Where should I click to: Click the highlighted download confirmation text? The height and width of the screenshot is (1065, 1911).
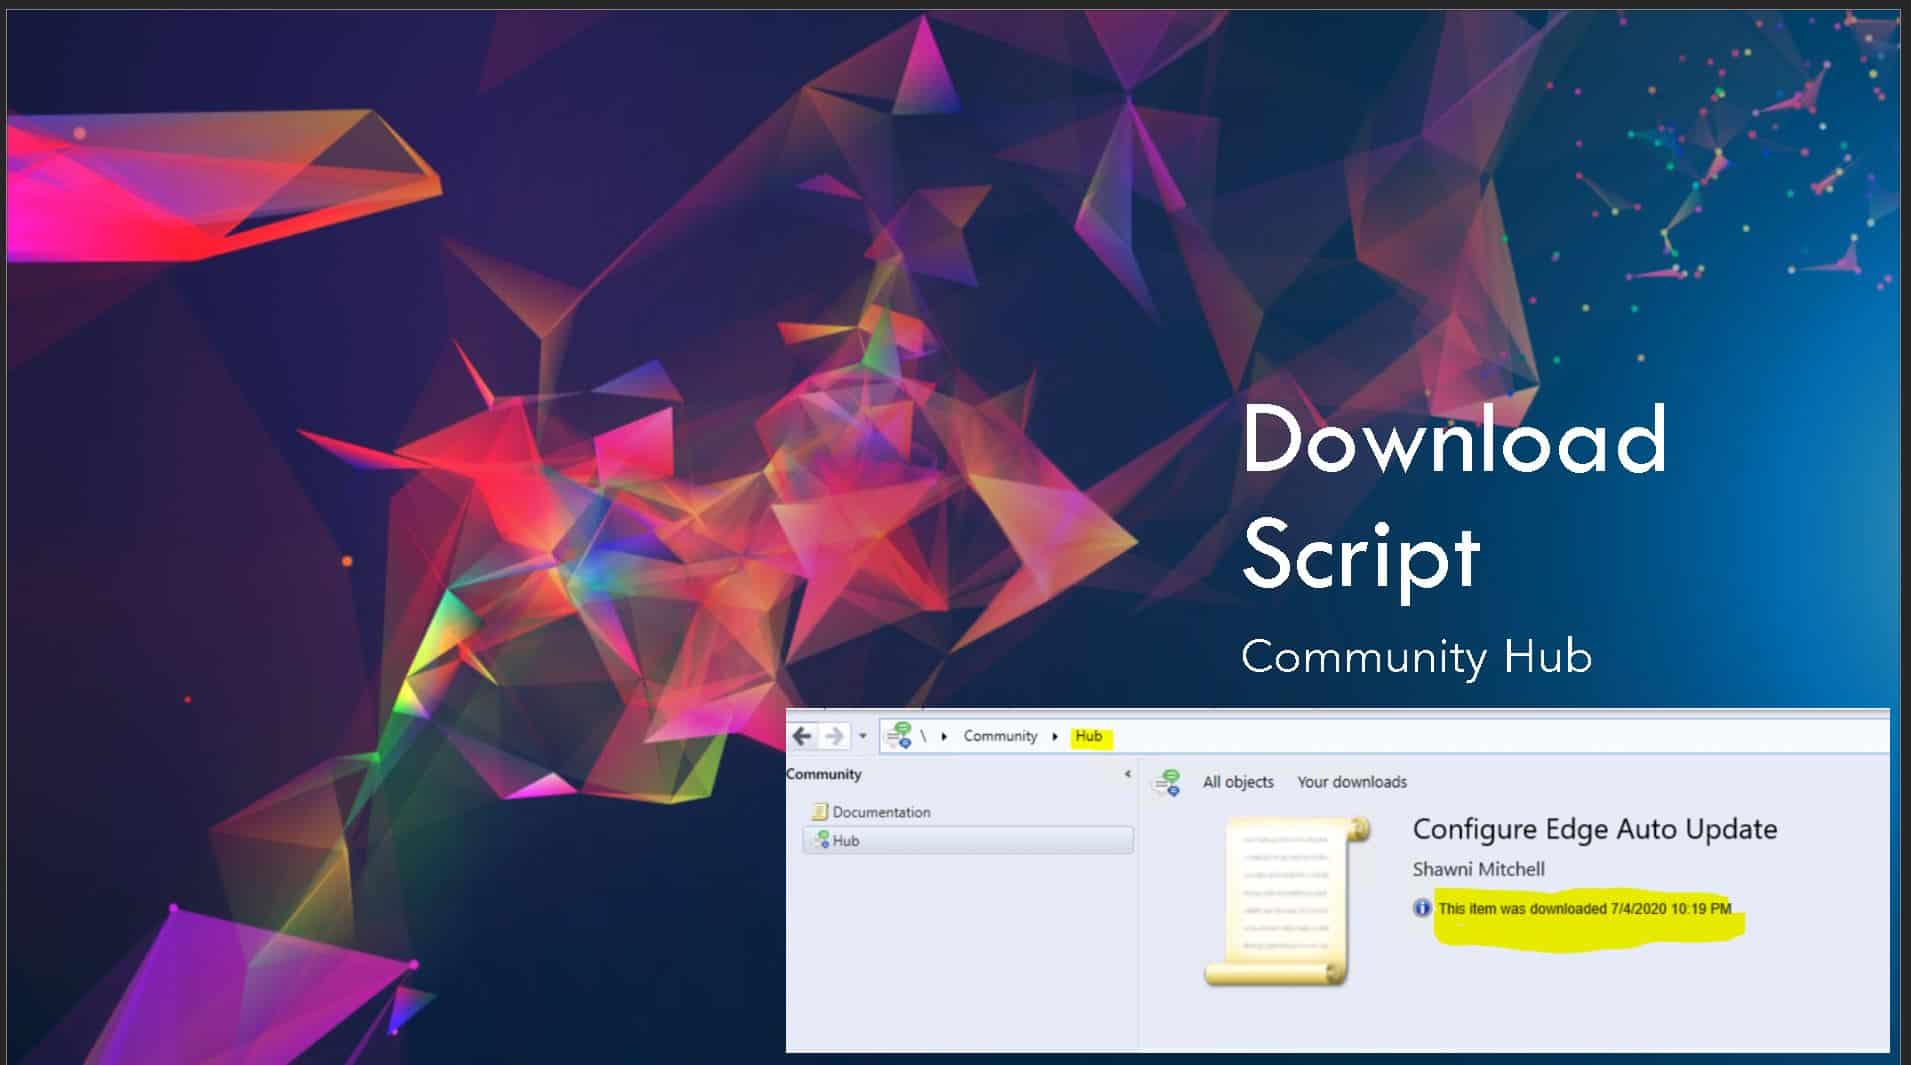point(1590,907)
